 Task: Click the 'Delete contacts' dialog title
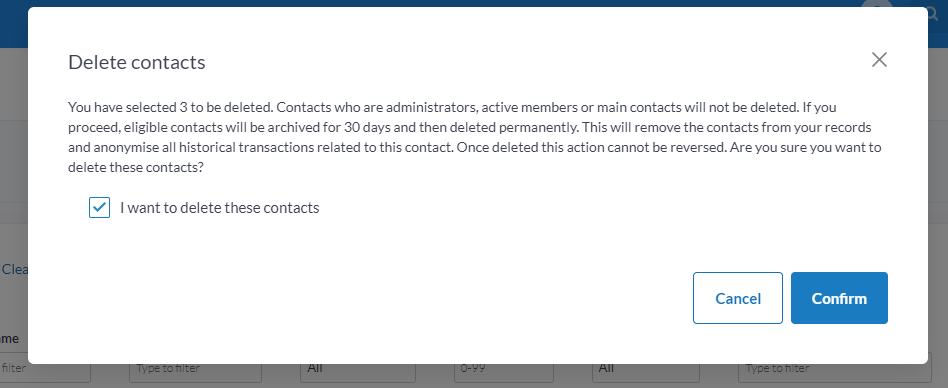point(137,62)
